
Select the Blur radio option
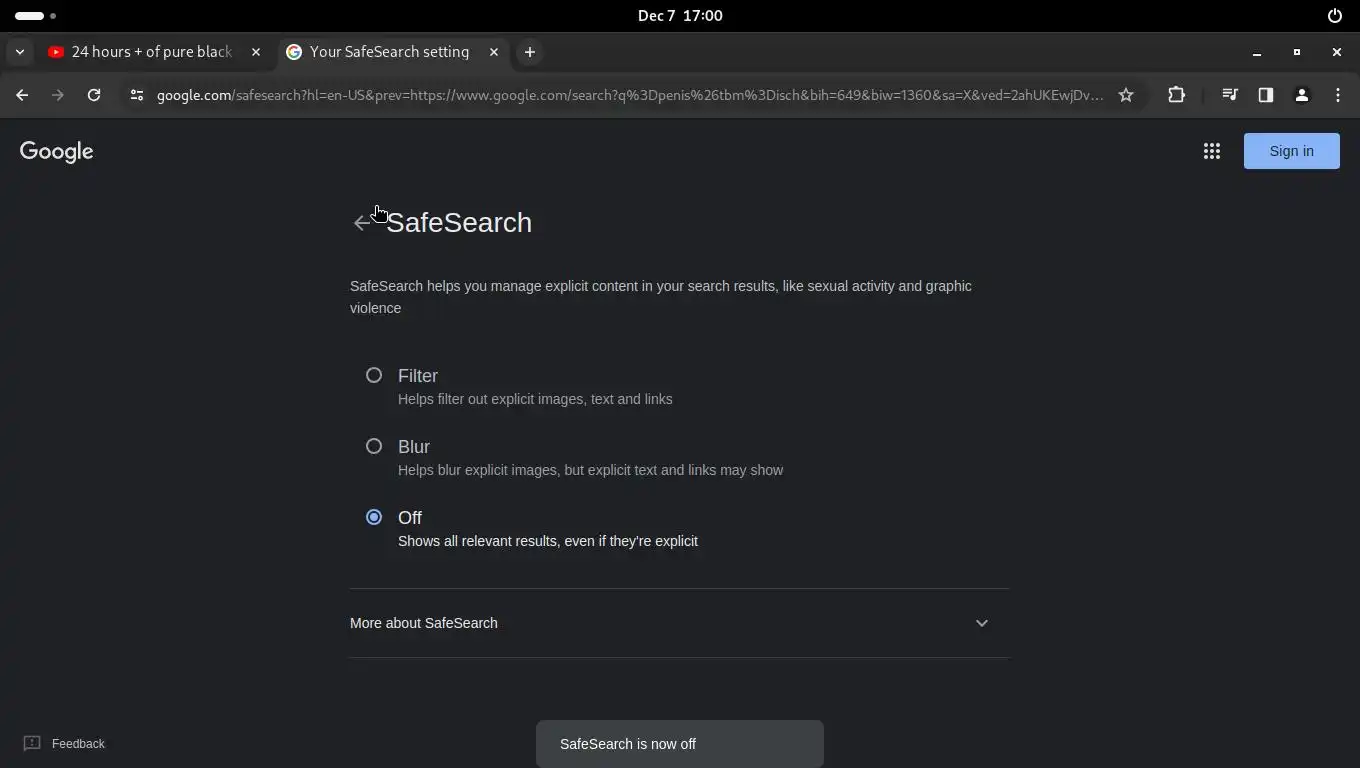tap(374, 446)
